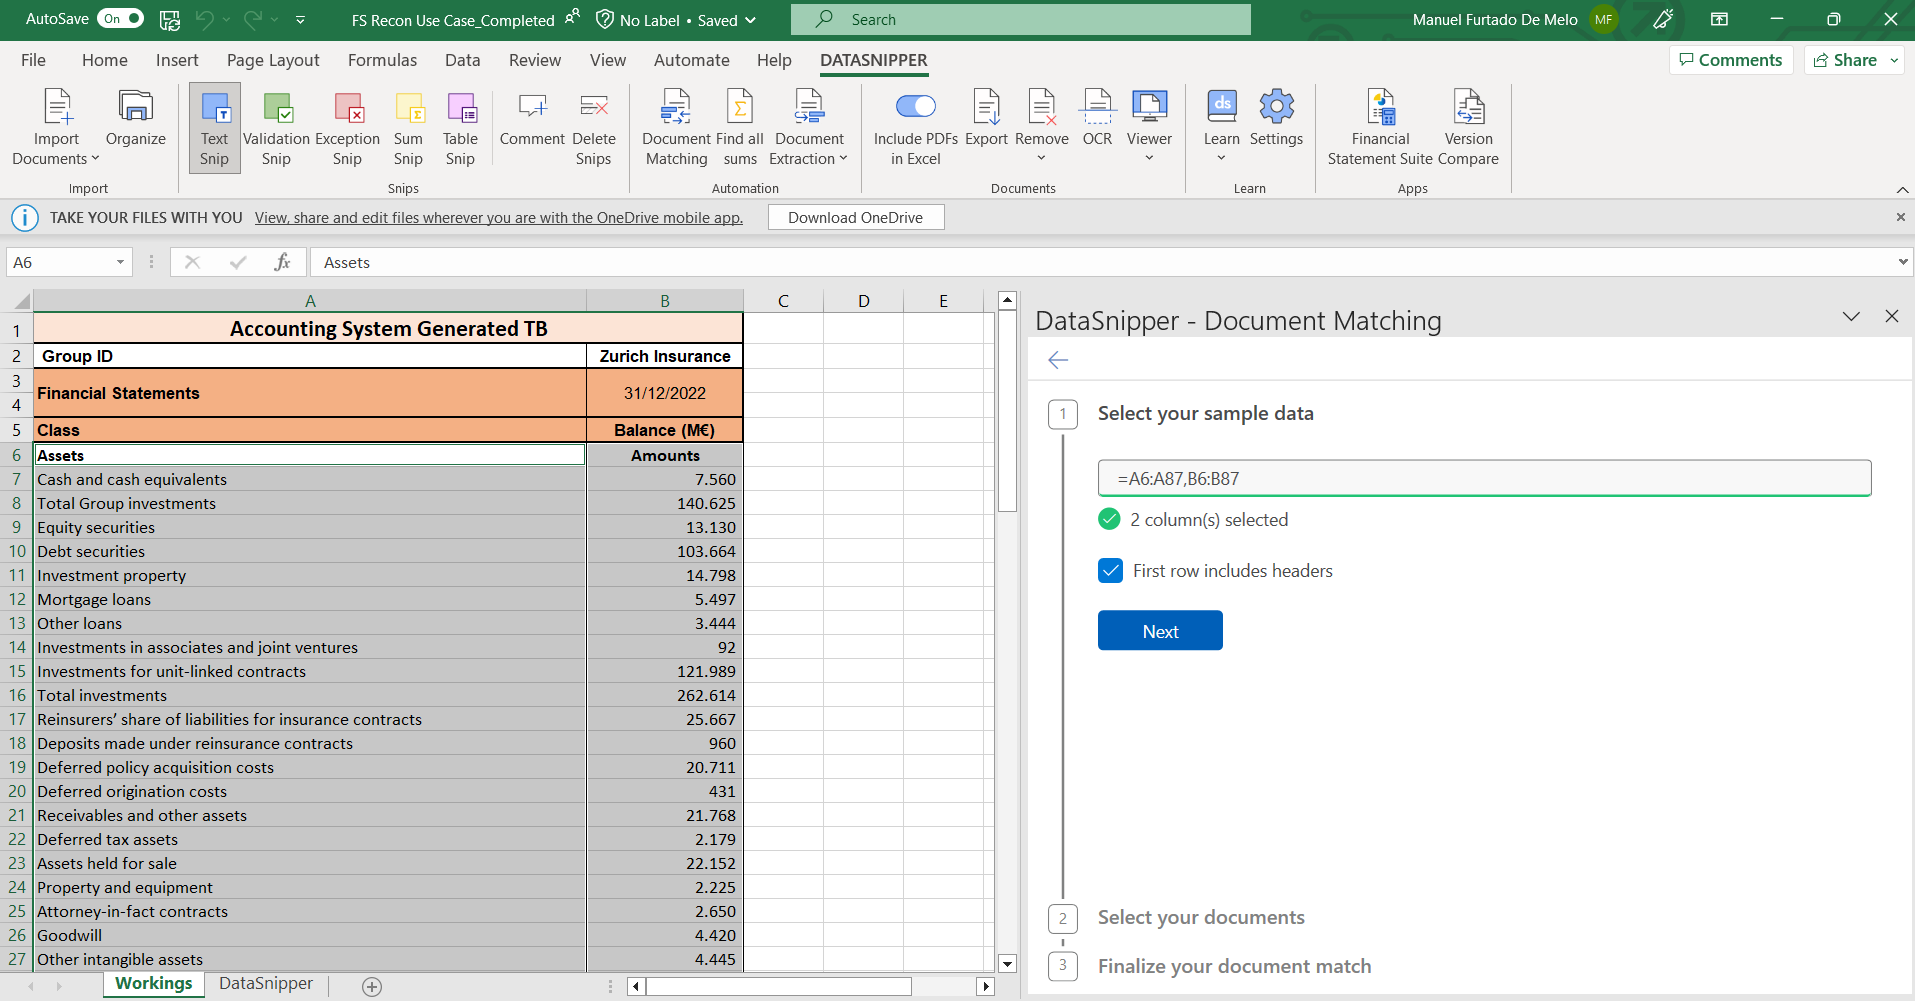Switch to the Formulas tab

tap(382, 60)
